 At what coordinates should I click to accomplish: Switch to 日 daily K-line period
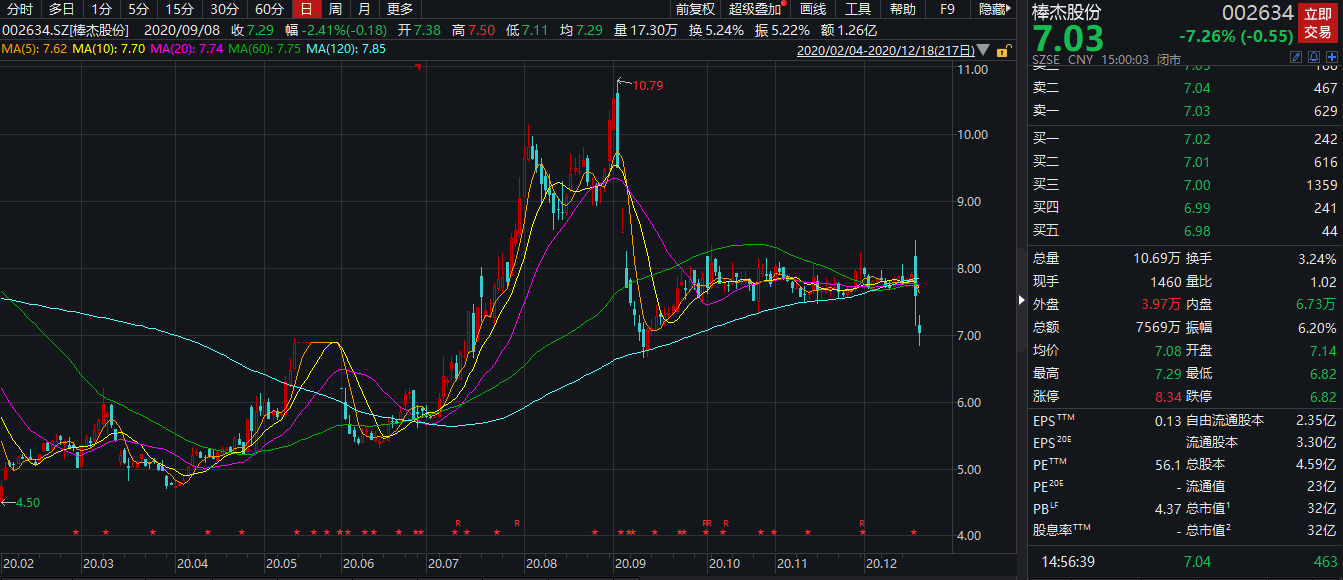tap(307, 9)
